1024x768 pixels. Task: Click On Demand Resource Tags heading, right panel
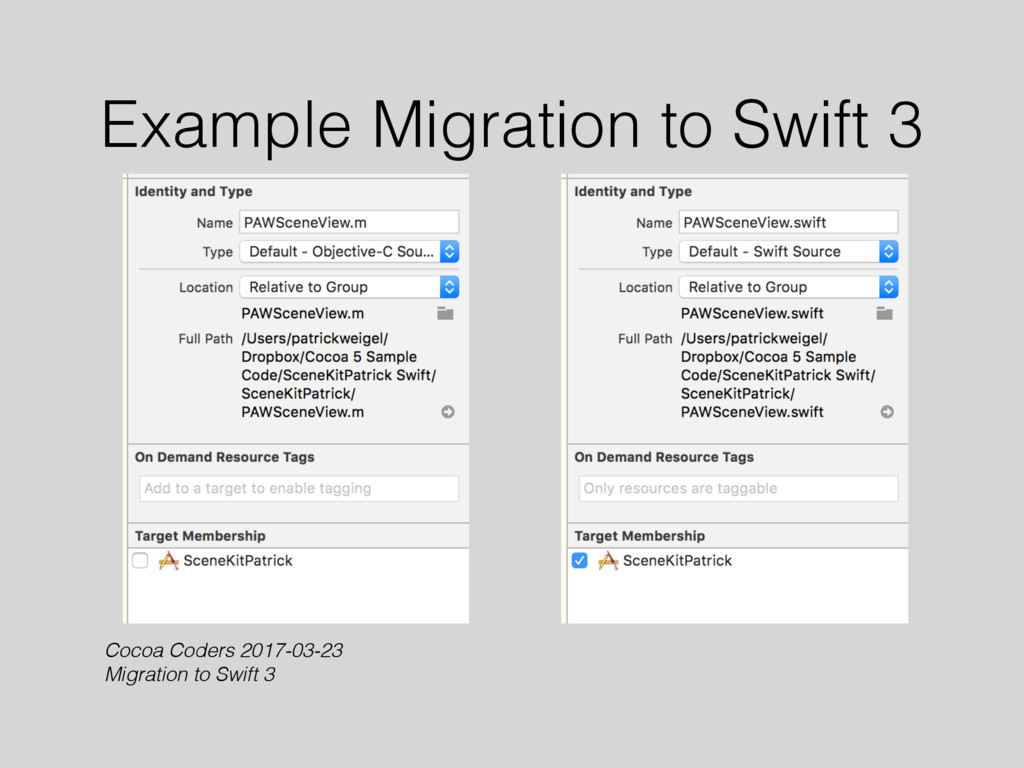point(664,457)
